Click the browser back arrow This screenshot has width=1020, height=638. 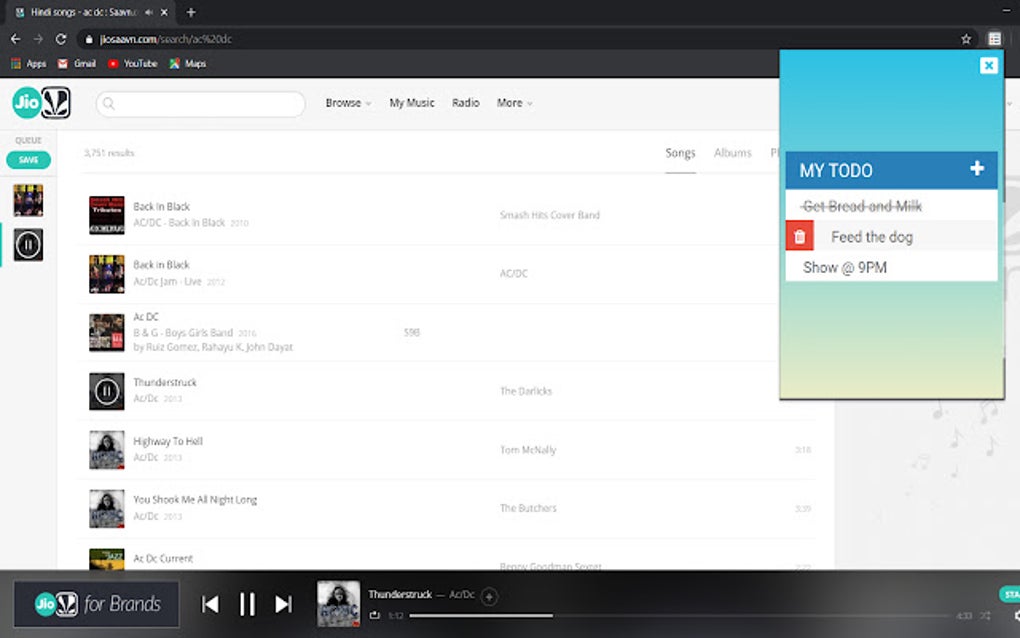(x=15, y=39)
